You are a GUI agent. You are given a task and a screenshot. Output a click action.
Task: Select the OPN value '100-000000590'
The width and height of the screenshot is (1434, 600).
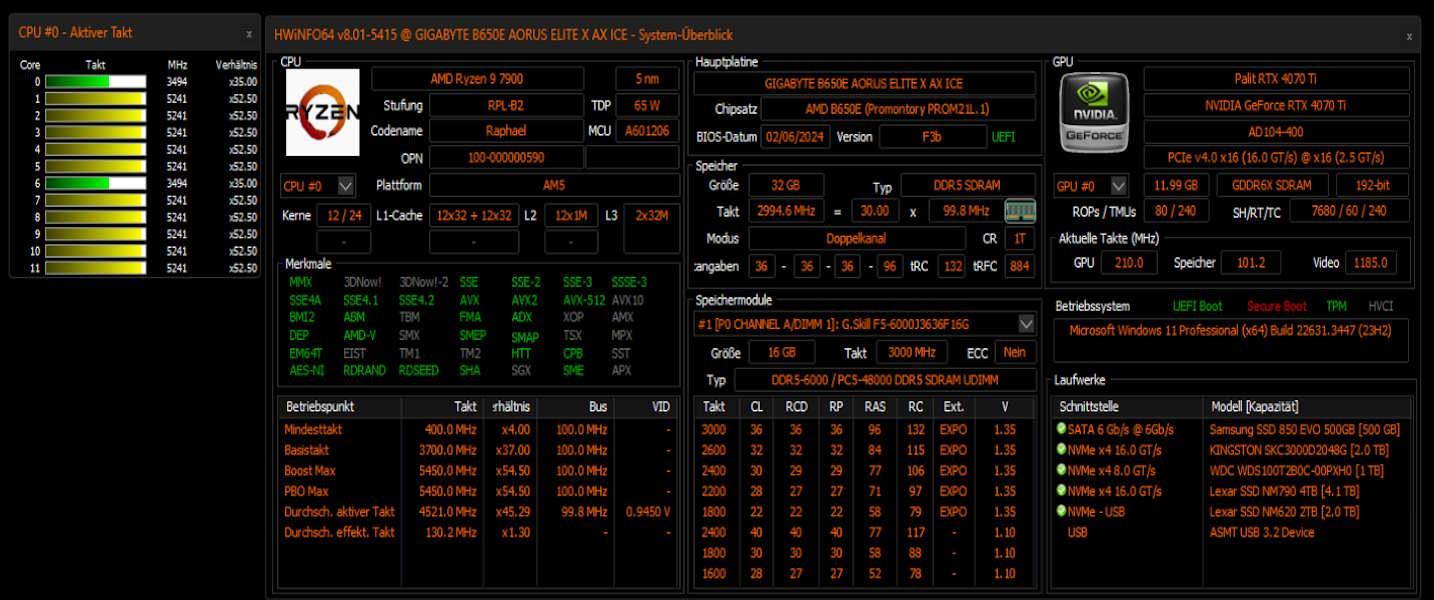tap(506, 158)
